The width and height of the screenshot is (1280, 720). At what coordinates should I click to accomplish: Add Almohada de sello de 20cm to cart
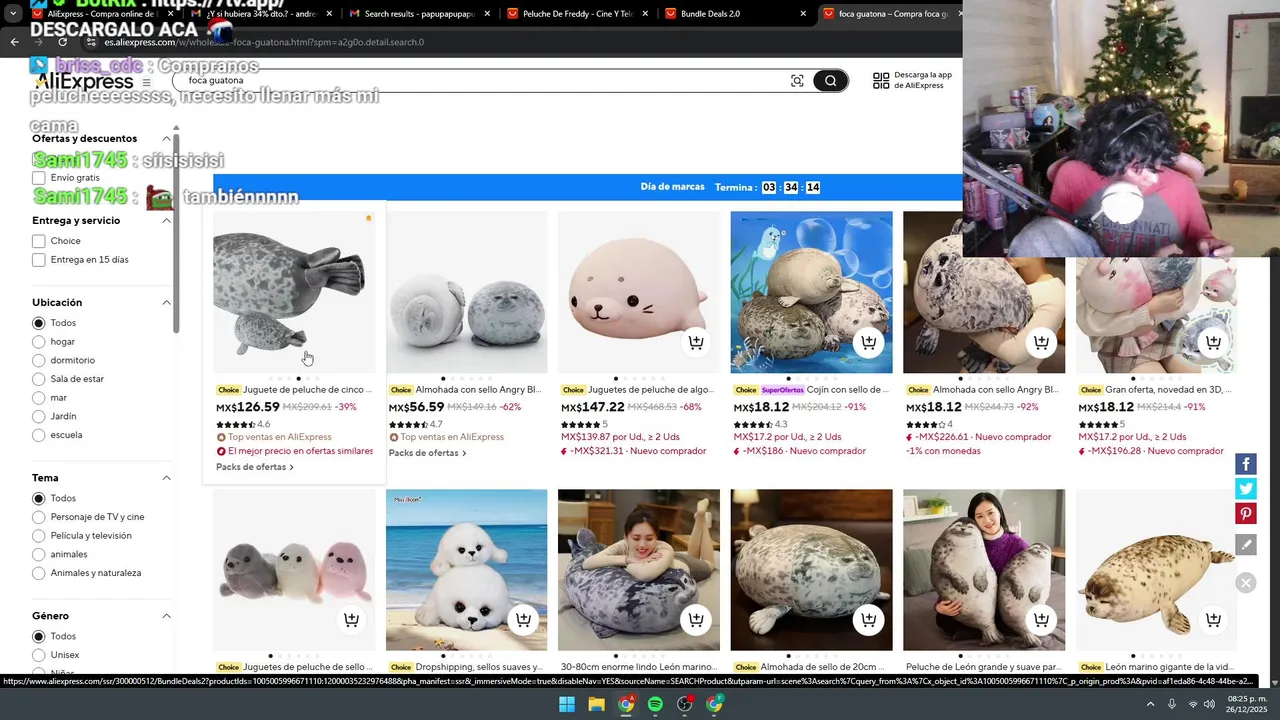pos(868,620)
